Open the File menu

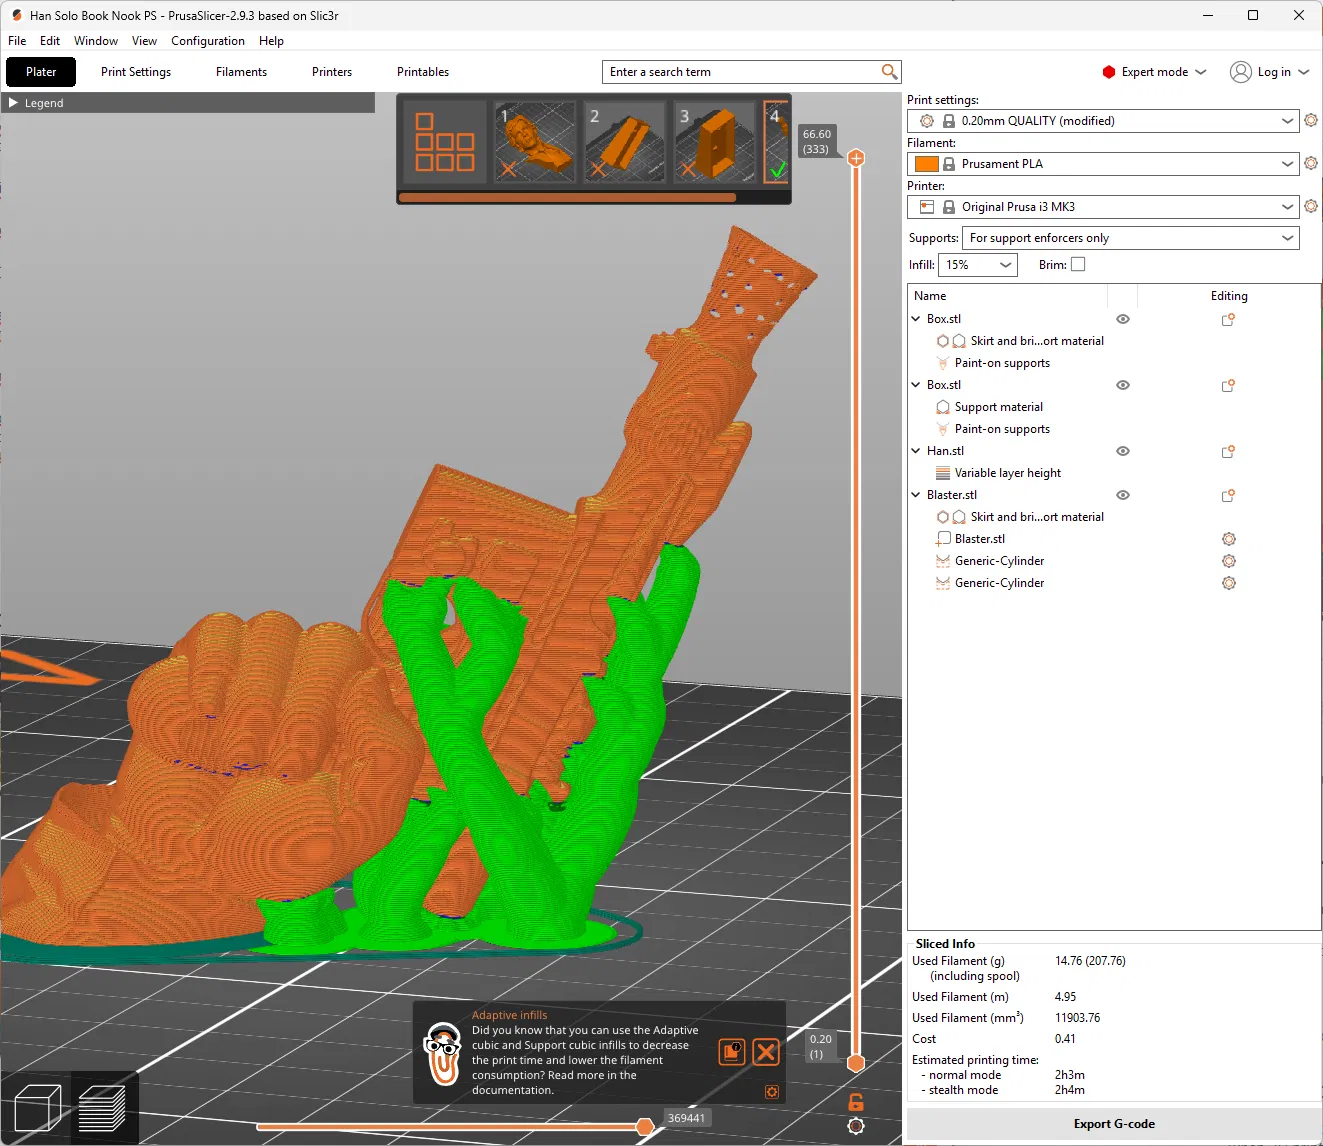coord(17,41)
